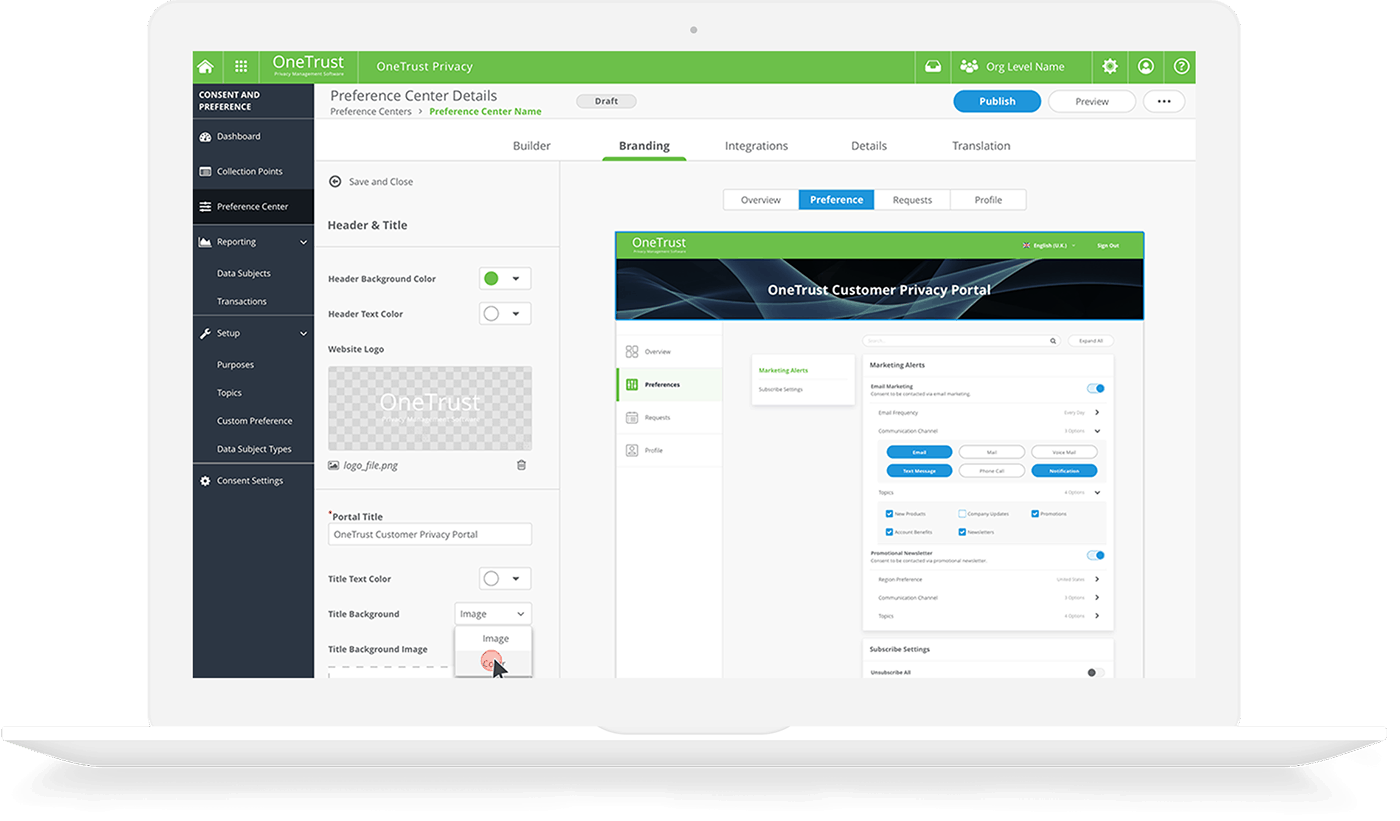Click the green Header Background Color swatch
This screenshot has width=1400, height=821.
point(491,279)
